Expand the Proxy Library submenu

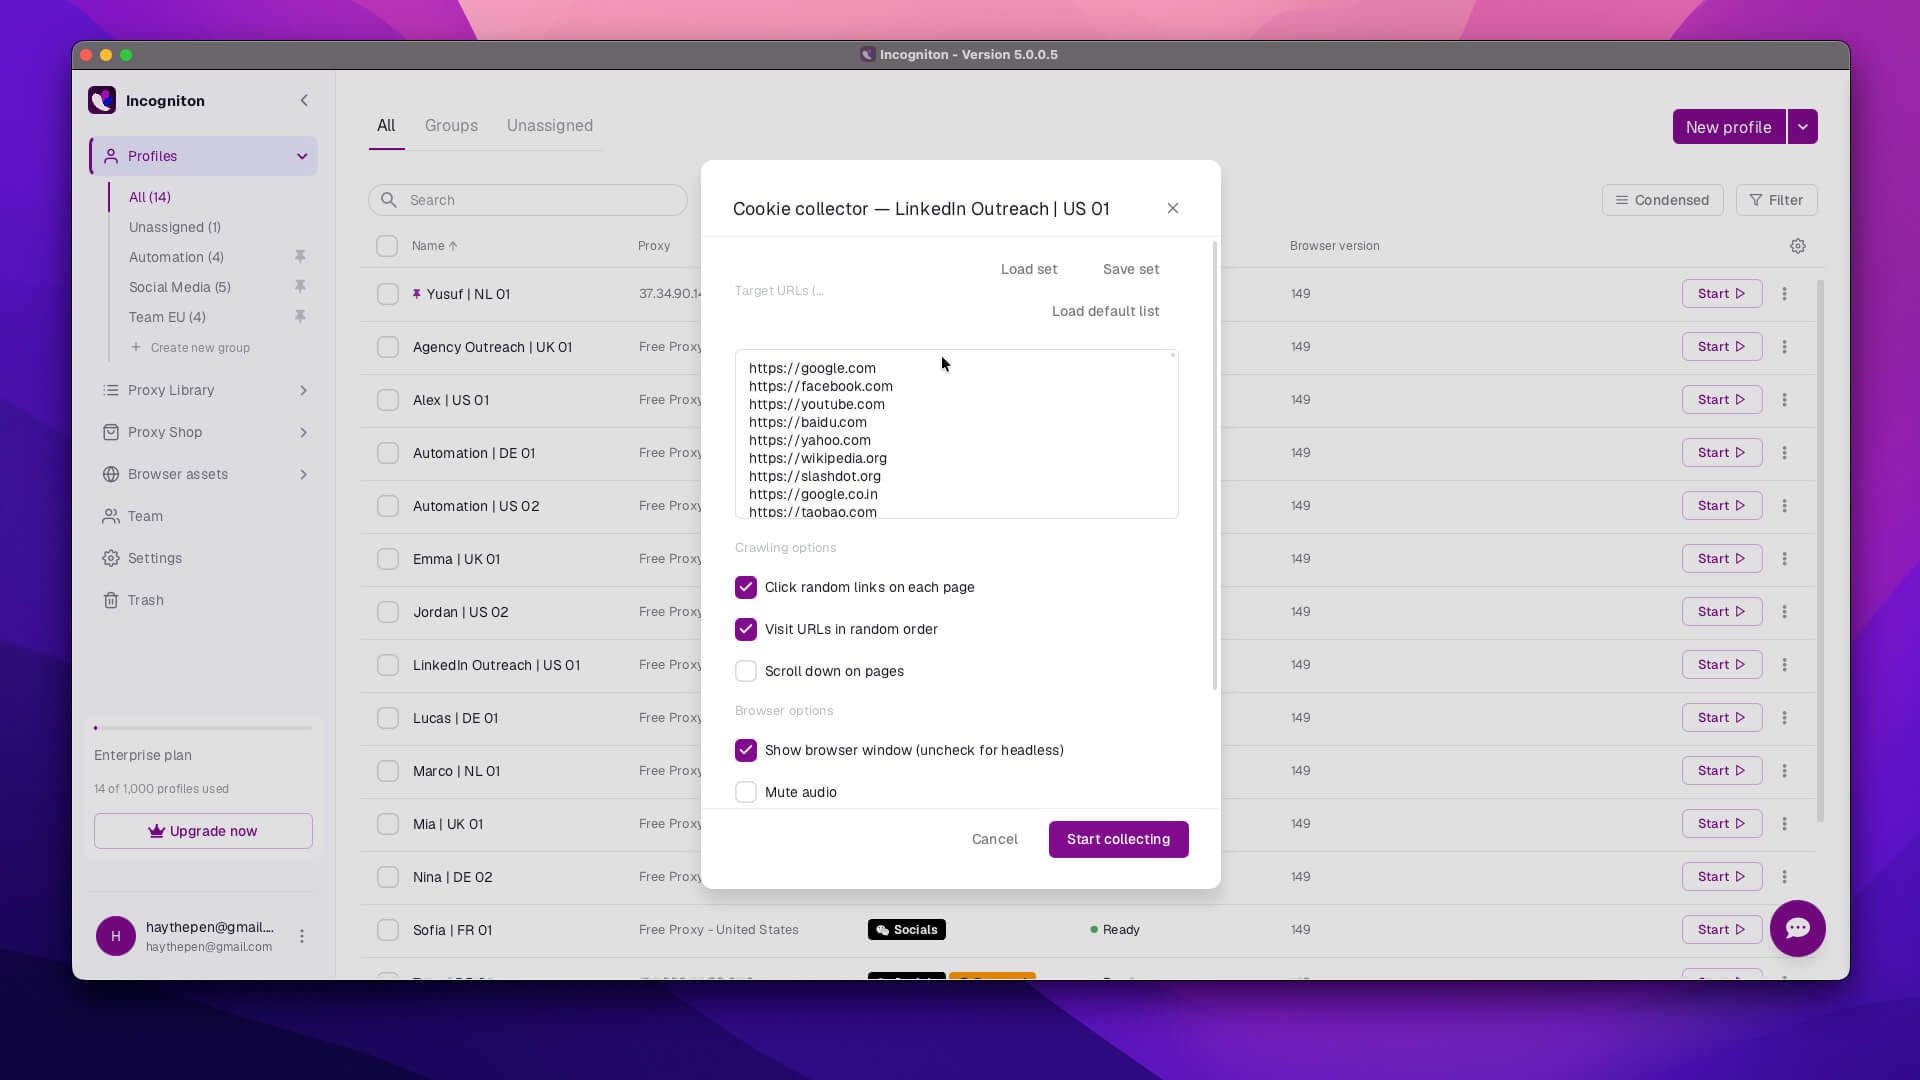tap(303, 390)
